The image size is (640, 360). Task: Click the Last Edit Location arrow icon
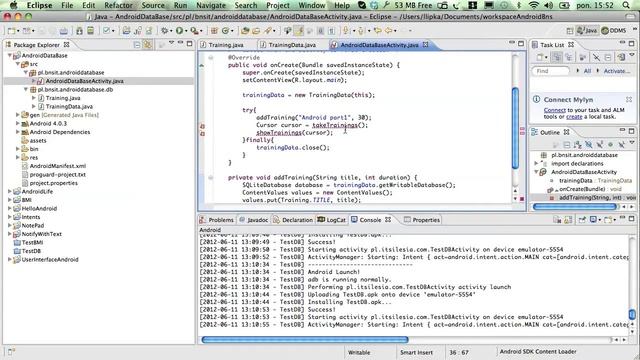pyautogui.click(x=378, y=31)
